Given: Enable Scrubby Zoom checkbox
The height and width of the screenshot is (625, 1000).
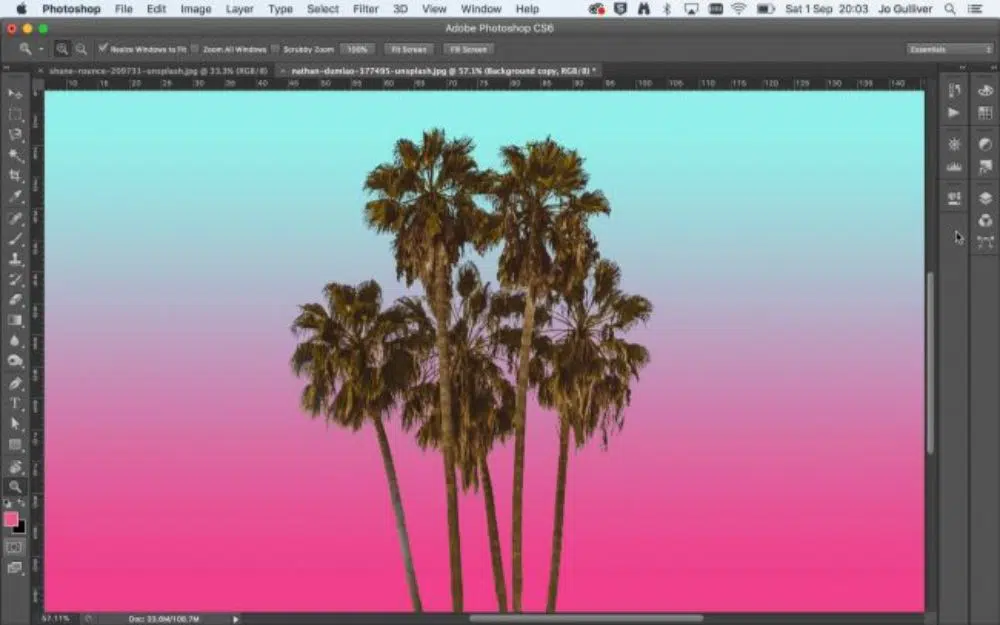Looking at the screenshot, I should [x=276, y=48].
